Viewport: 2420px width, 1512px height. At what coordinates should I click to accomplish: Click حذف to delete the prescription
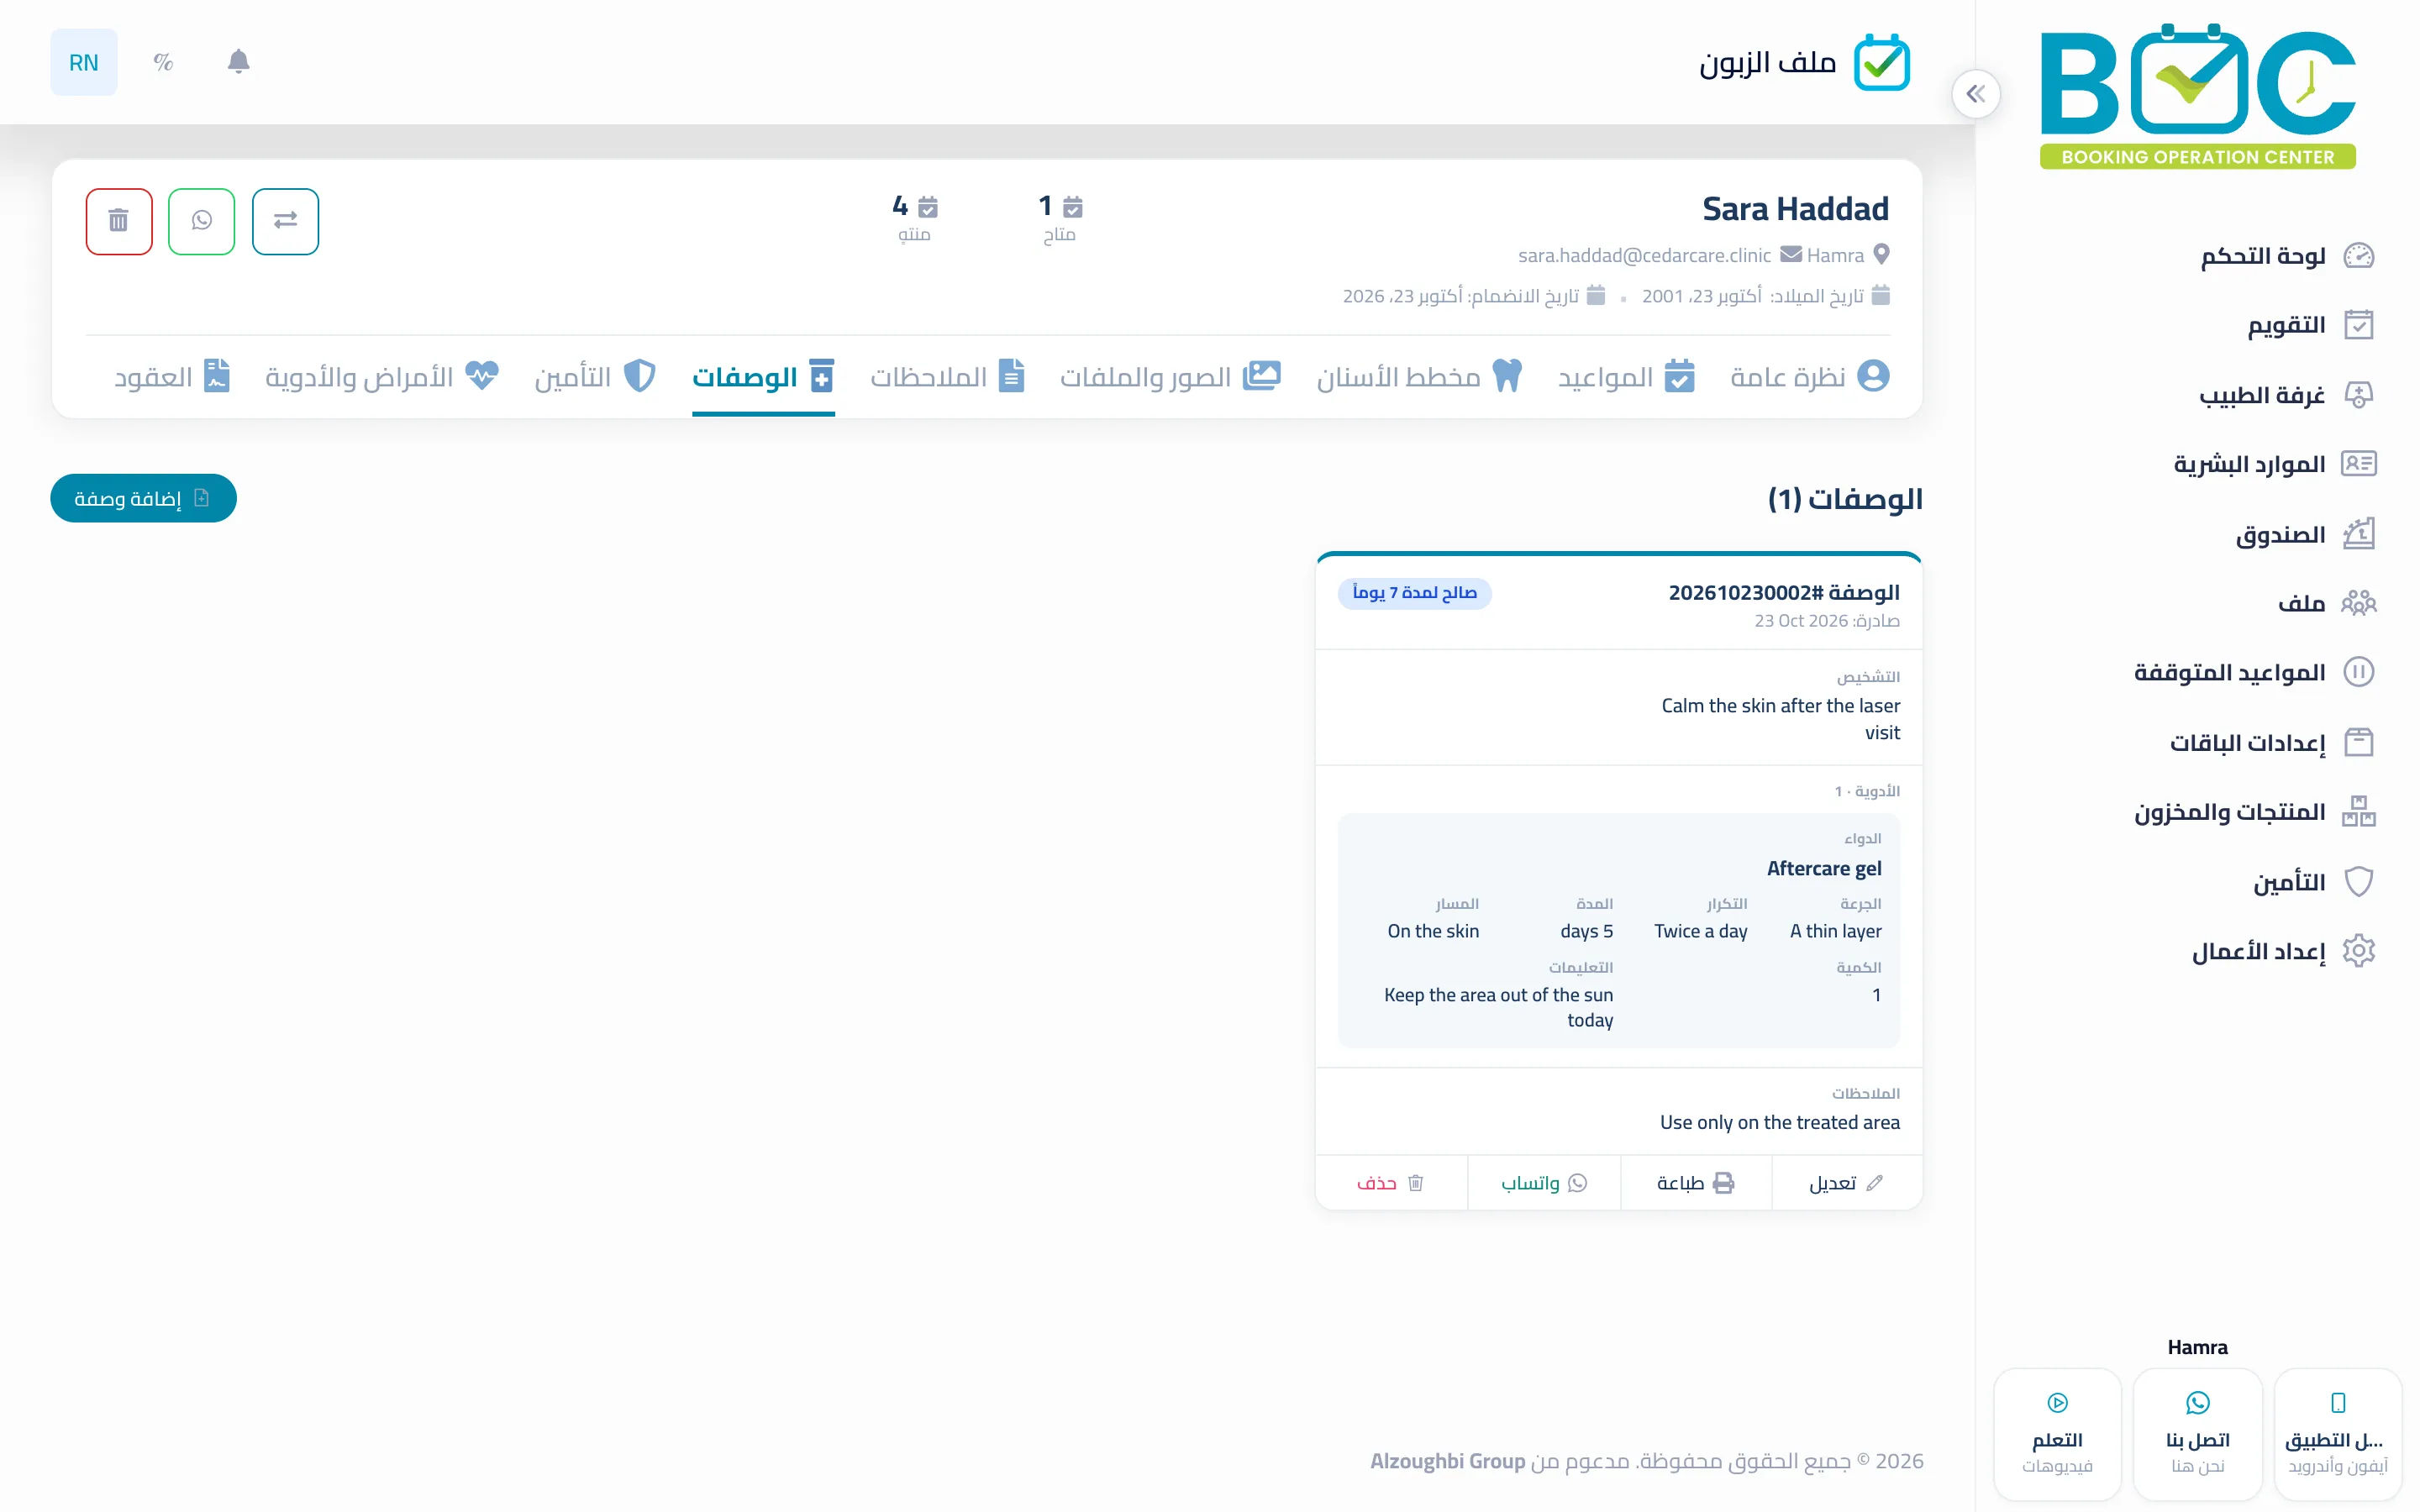point(1391,1183)
